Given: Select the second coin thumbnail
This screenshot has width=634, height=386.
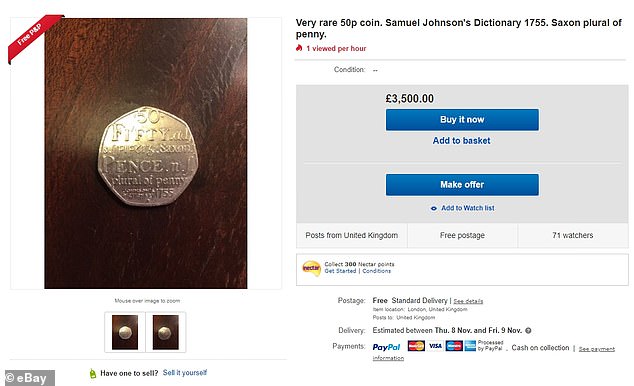Looking at the screenshot, I should pos(165,332).
